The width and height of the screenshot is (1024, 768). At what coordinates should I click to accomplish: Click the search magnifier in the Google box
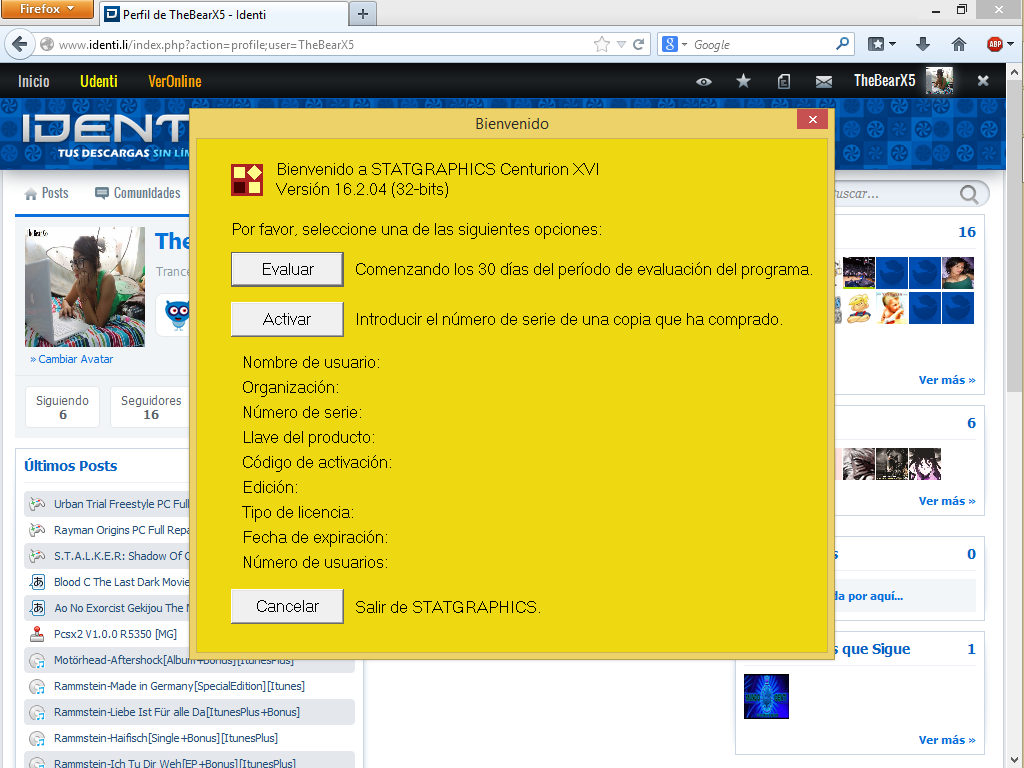coord(842,44)
